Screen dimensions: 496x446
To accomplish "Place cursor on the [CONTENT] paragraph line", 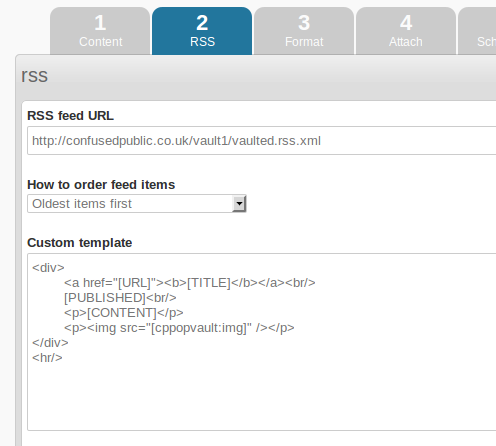I will pyautogui.click(x=124, y=313).
